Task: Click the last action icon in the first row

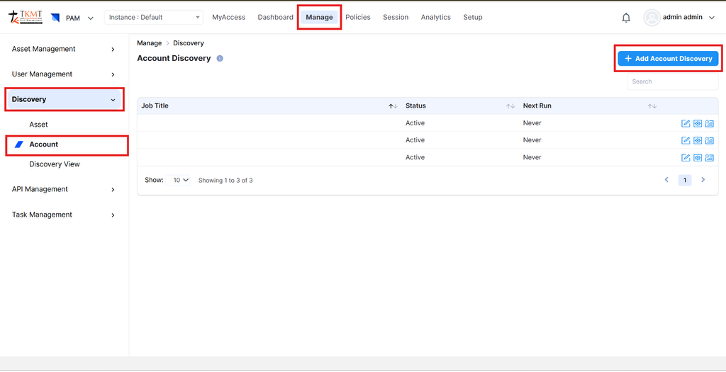Action: [x=709, y=123]
